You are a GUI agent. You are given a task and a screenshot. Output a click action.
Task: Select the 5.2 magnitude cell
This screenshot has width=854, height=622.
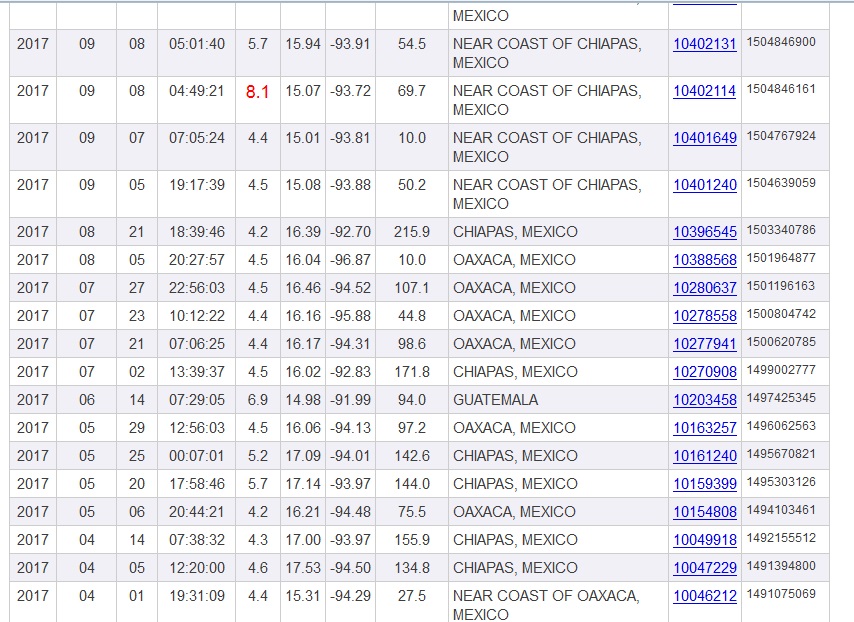tap(258, 456)
